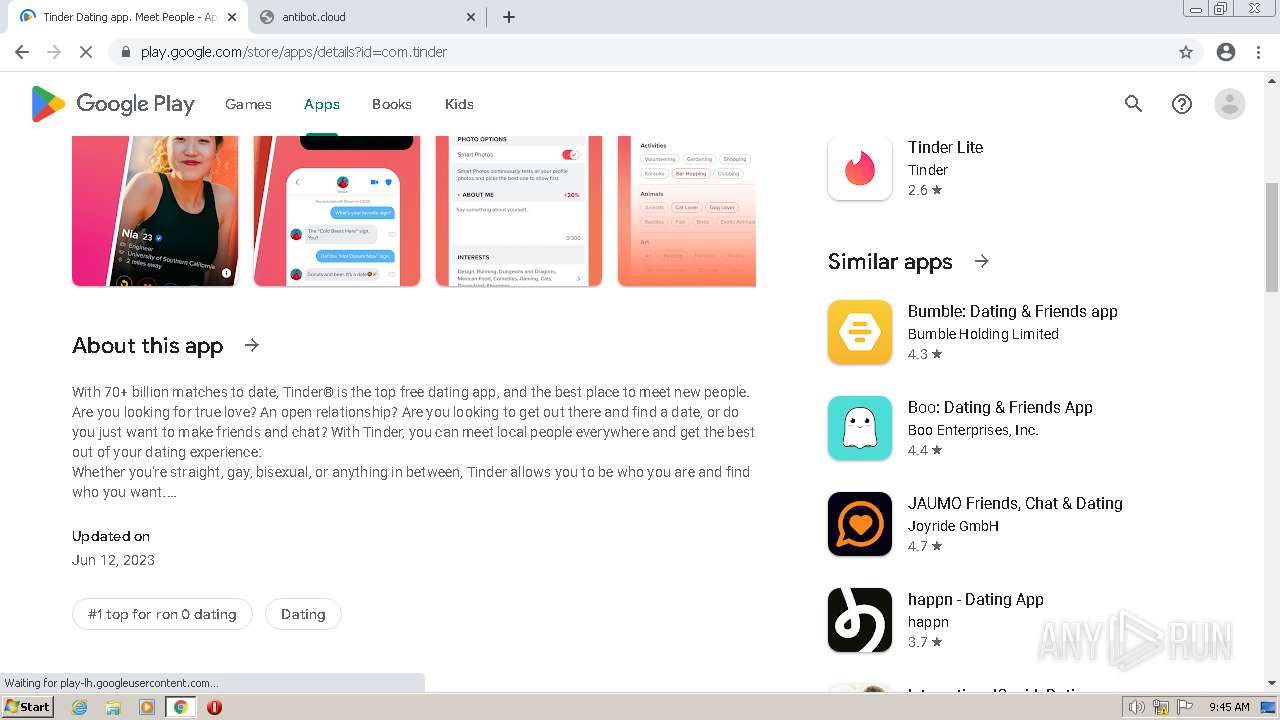The image size is (1280, 720).
Task: Click the volume speaker tray icon
Action: pos(1136,707)
